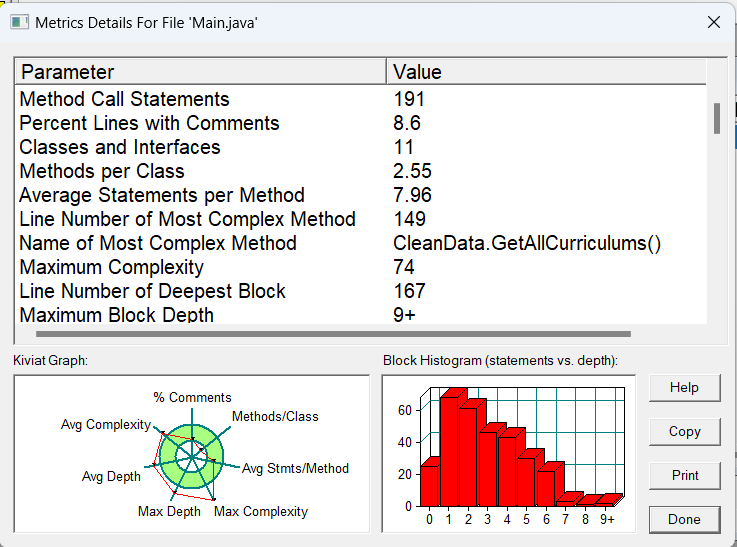
Task: Select the Classes and Interfaces row
Action: [x=120, y=147]
